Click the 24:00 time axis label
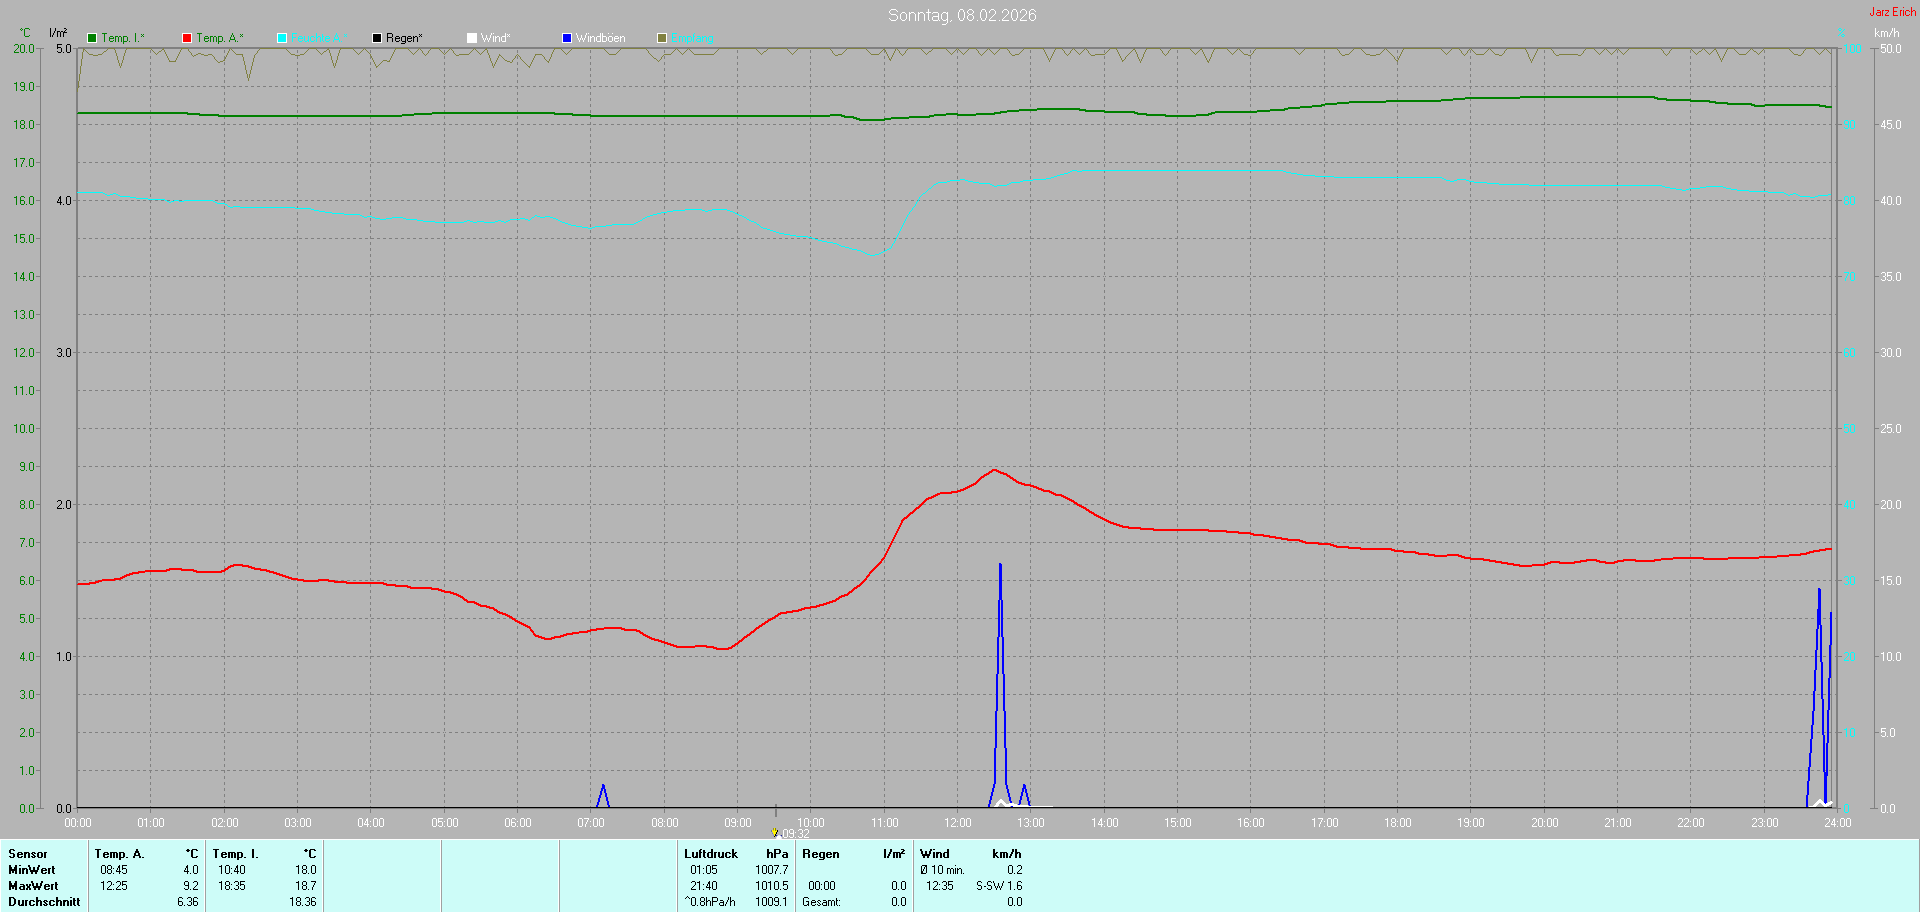 tap(1838, 823)
